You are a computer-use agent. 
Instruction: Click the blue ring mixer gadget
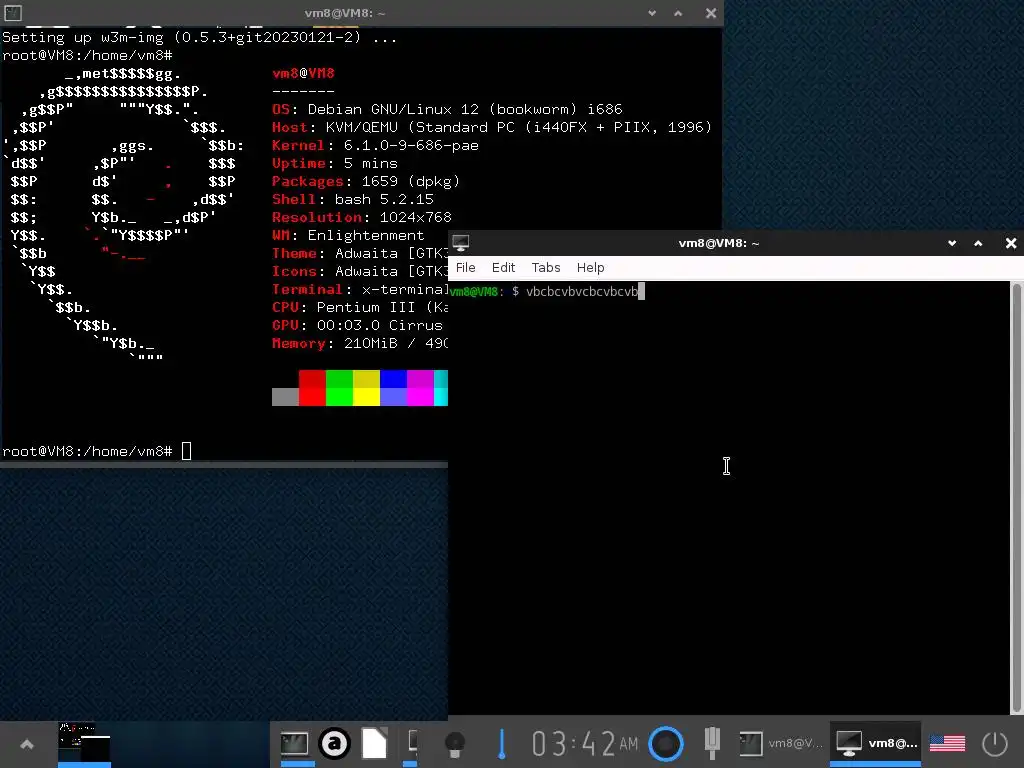point(665,743)
